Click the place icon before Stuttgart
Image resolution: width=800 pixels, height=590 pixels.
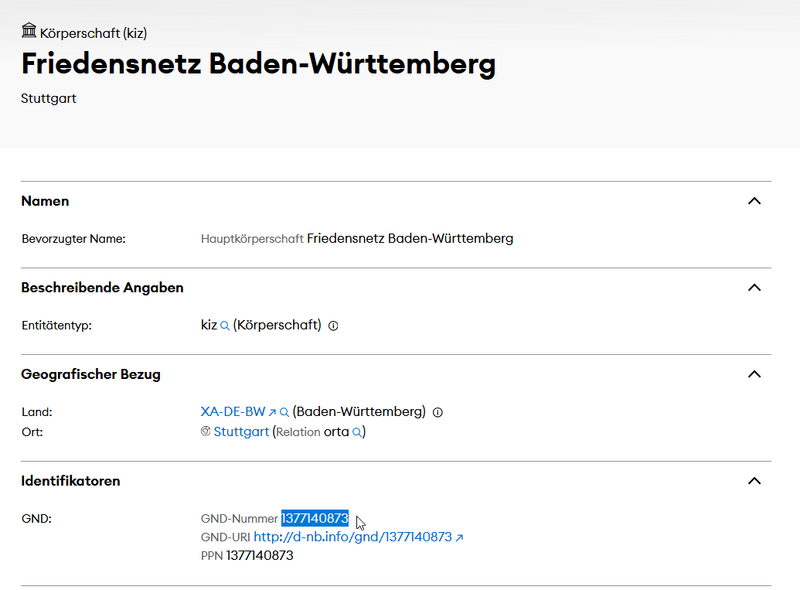tap(206, 431)
